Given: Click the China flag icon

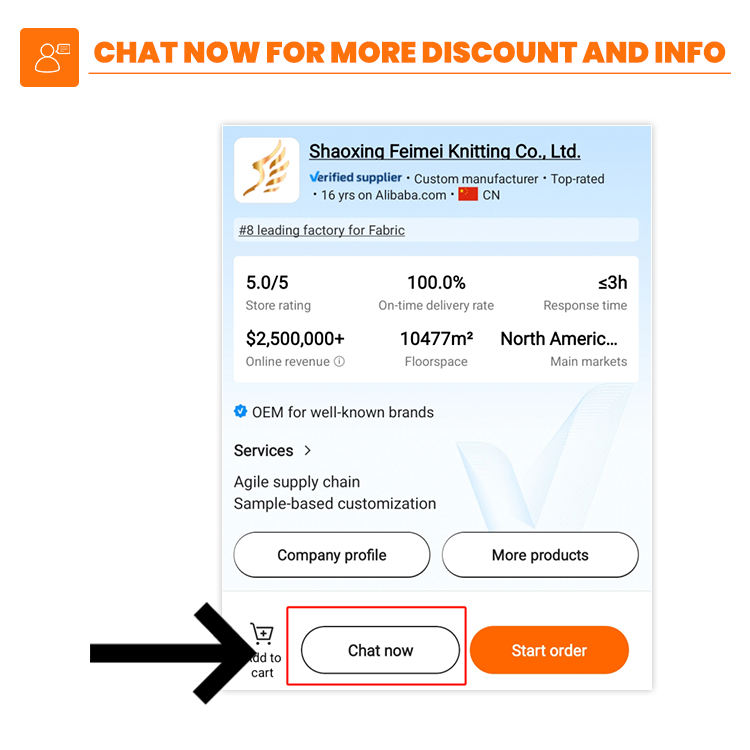Looking at the screenshot, I should [x=468, y=194].
